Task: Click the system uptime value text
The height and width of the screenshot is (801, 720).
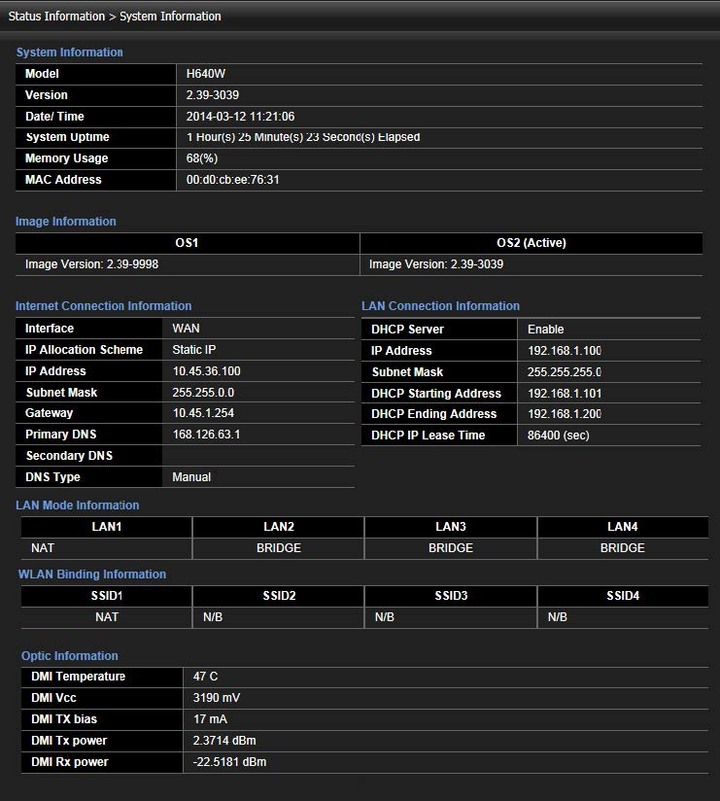Action: click(303, 137)
